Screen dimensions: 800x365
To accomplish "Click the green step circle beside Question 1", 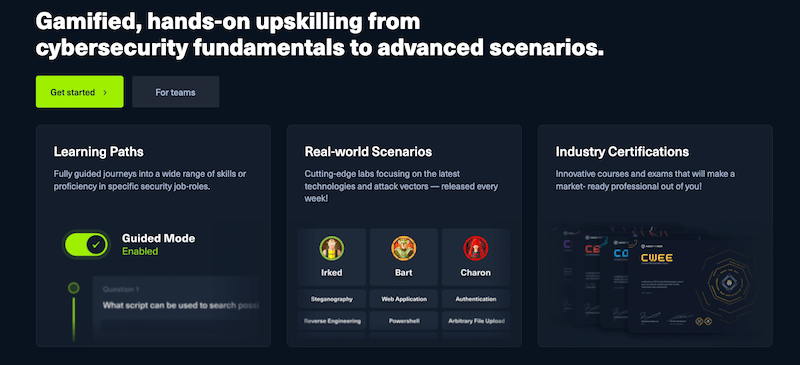I will tap(74, 288).
